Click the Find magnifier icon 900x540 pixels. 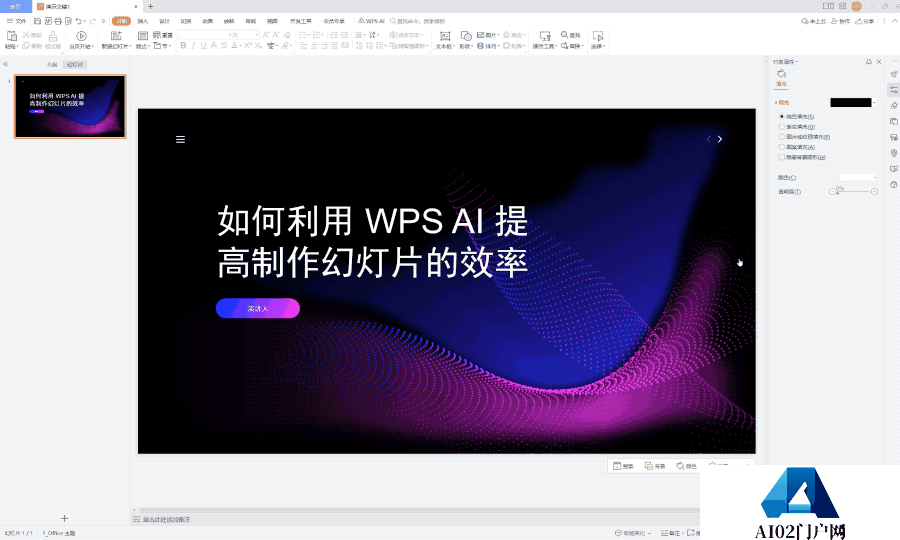(564, 35)
